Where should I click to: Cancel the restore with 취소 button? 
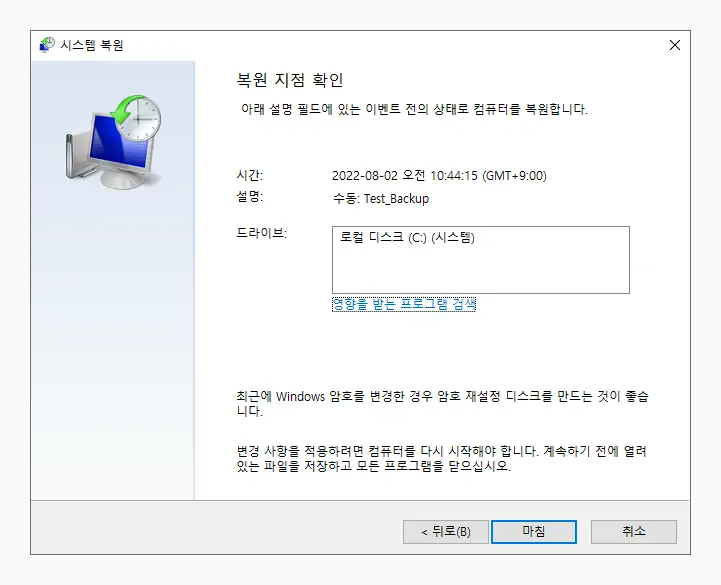click(x=634, y=532)
